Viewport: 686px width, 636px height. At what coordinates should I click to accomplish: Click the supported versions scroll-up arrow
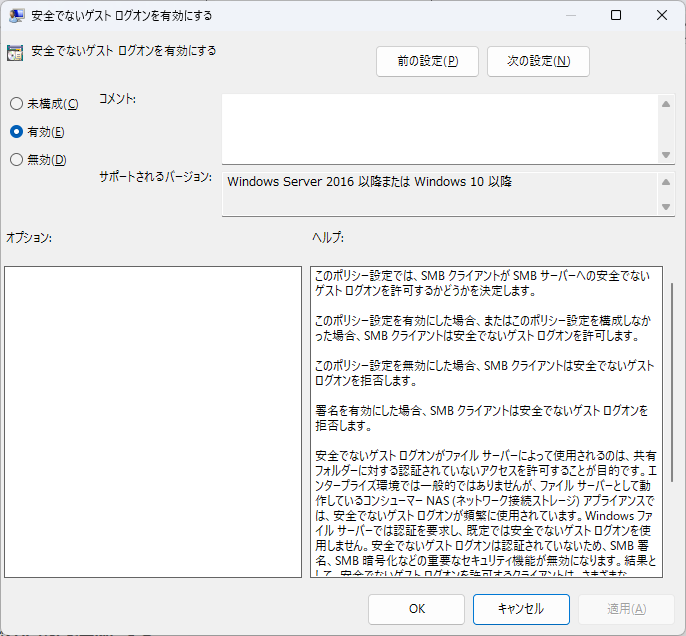tap(667, 182)
